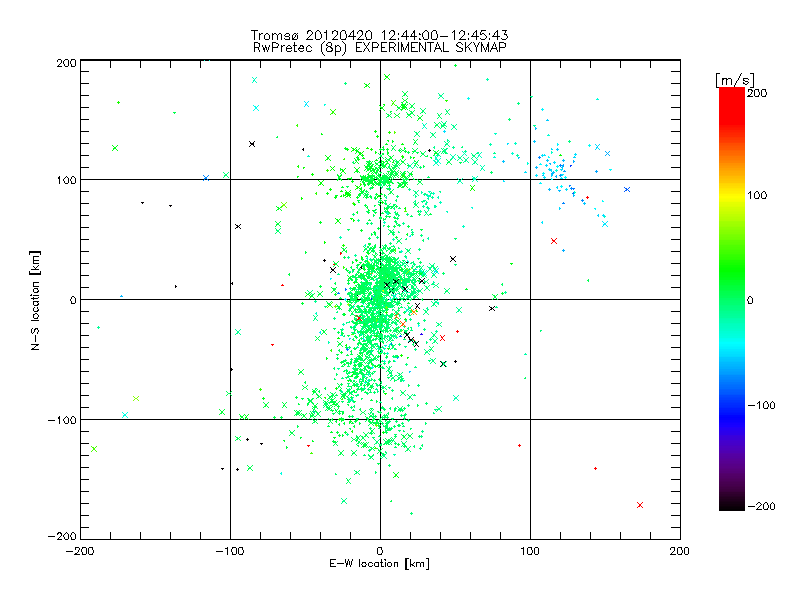The height and width of the screenshot is (600, 800).
Task: Click the x-axis tick label "-100"
Action: (x=230, y=551)
